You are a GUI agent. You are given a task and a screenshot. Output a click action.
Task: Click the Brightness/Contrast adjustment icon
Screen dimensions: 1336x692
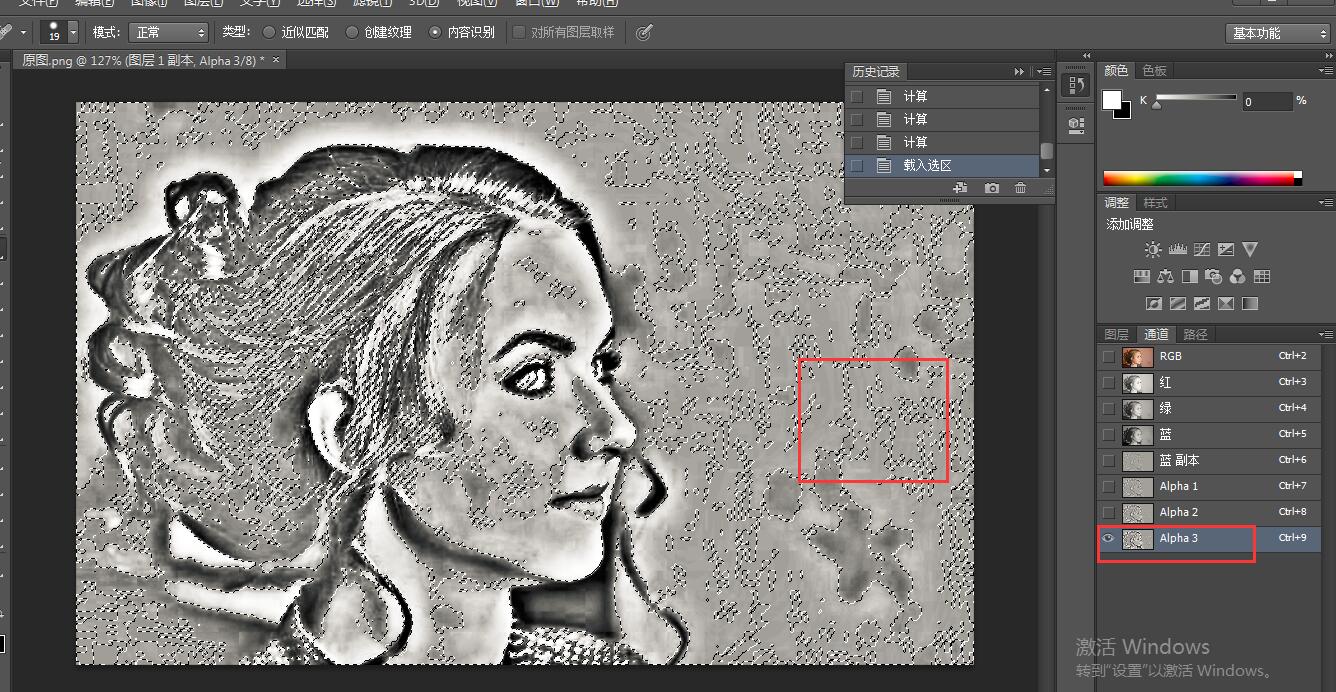1153,250
